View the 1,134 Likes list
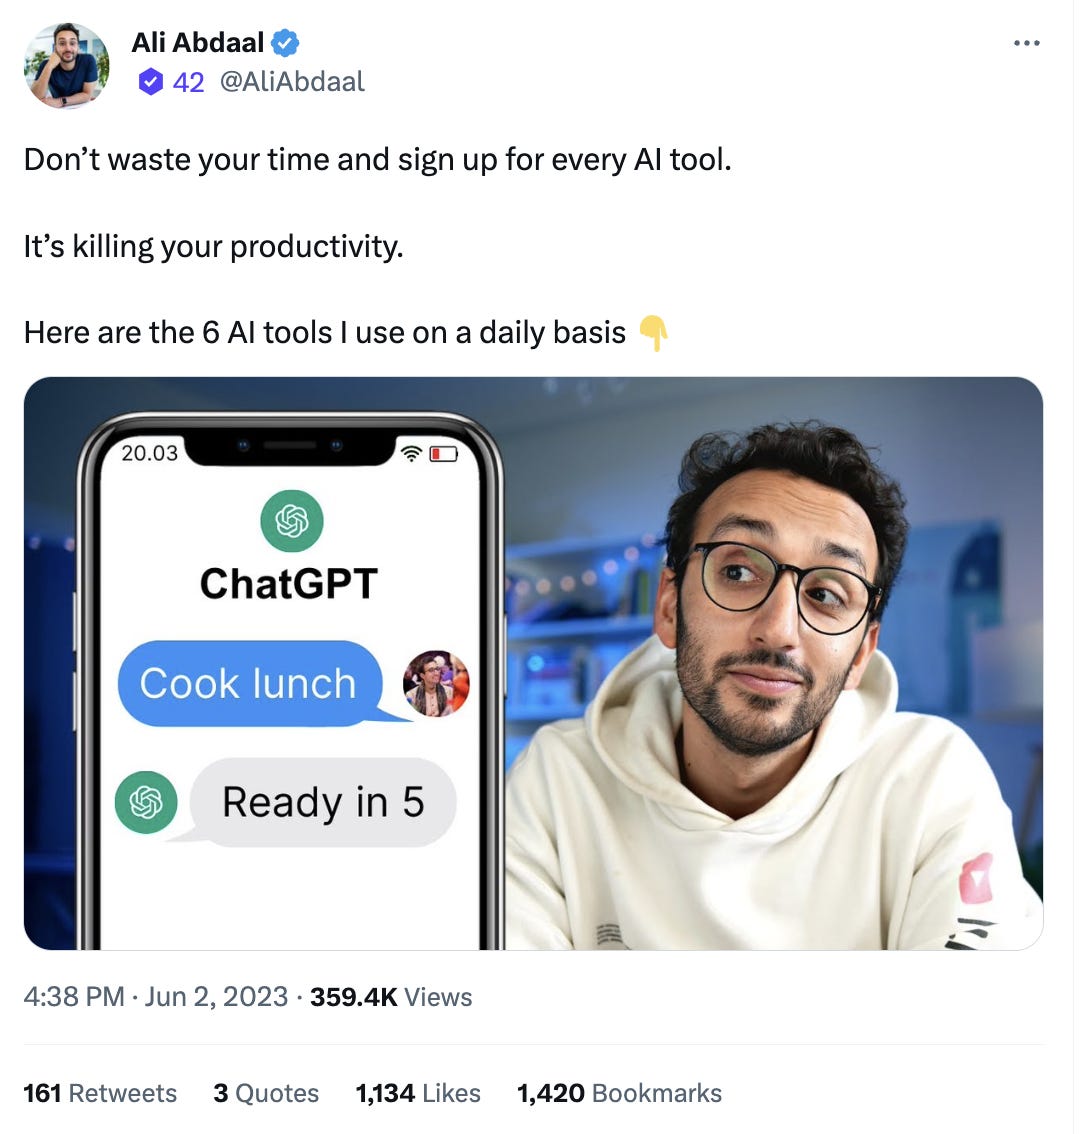Image resolution: width=1084 pixels, height=1134 pixels. pos(418,1093)
